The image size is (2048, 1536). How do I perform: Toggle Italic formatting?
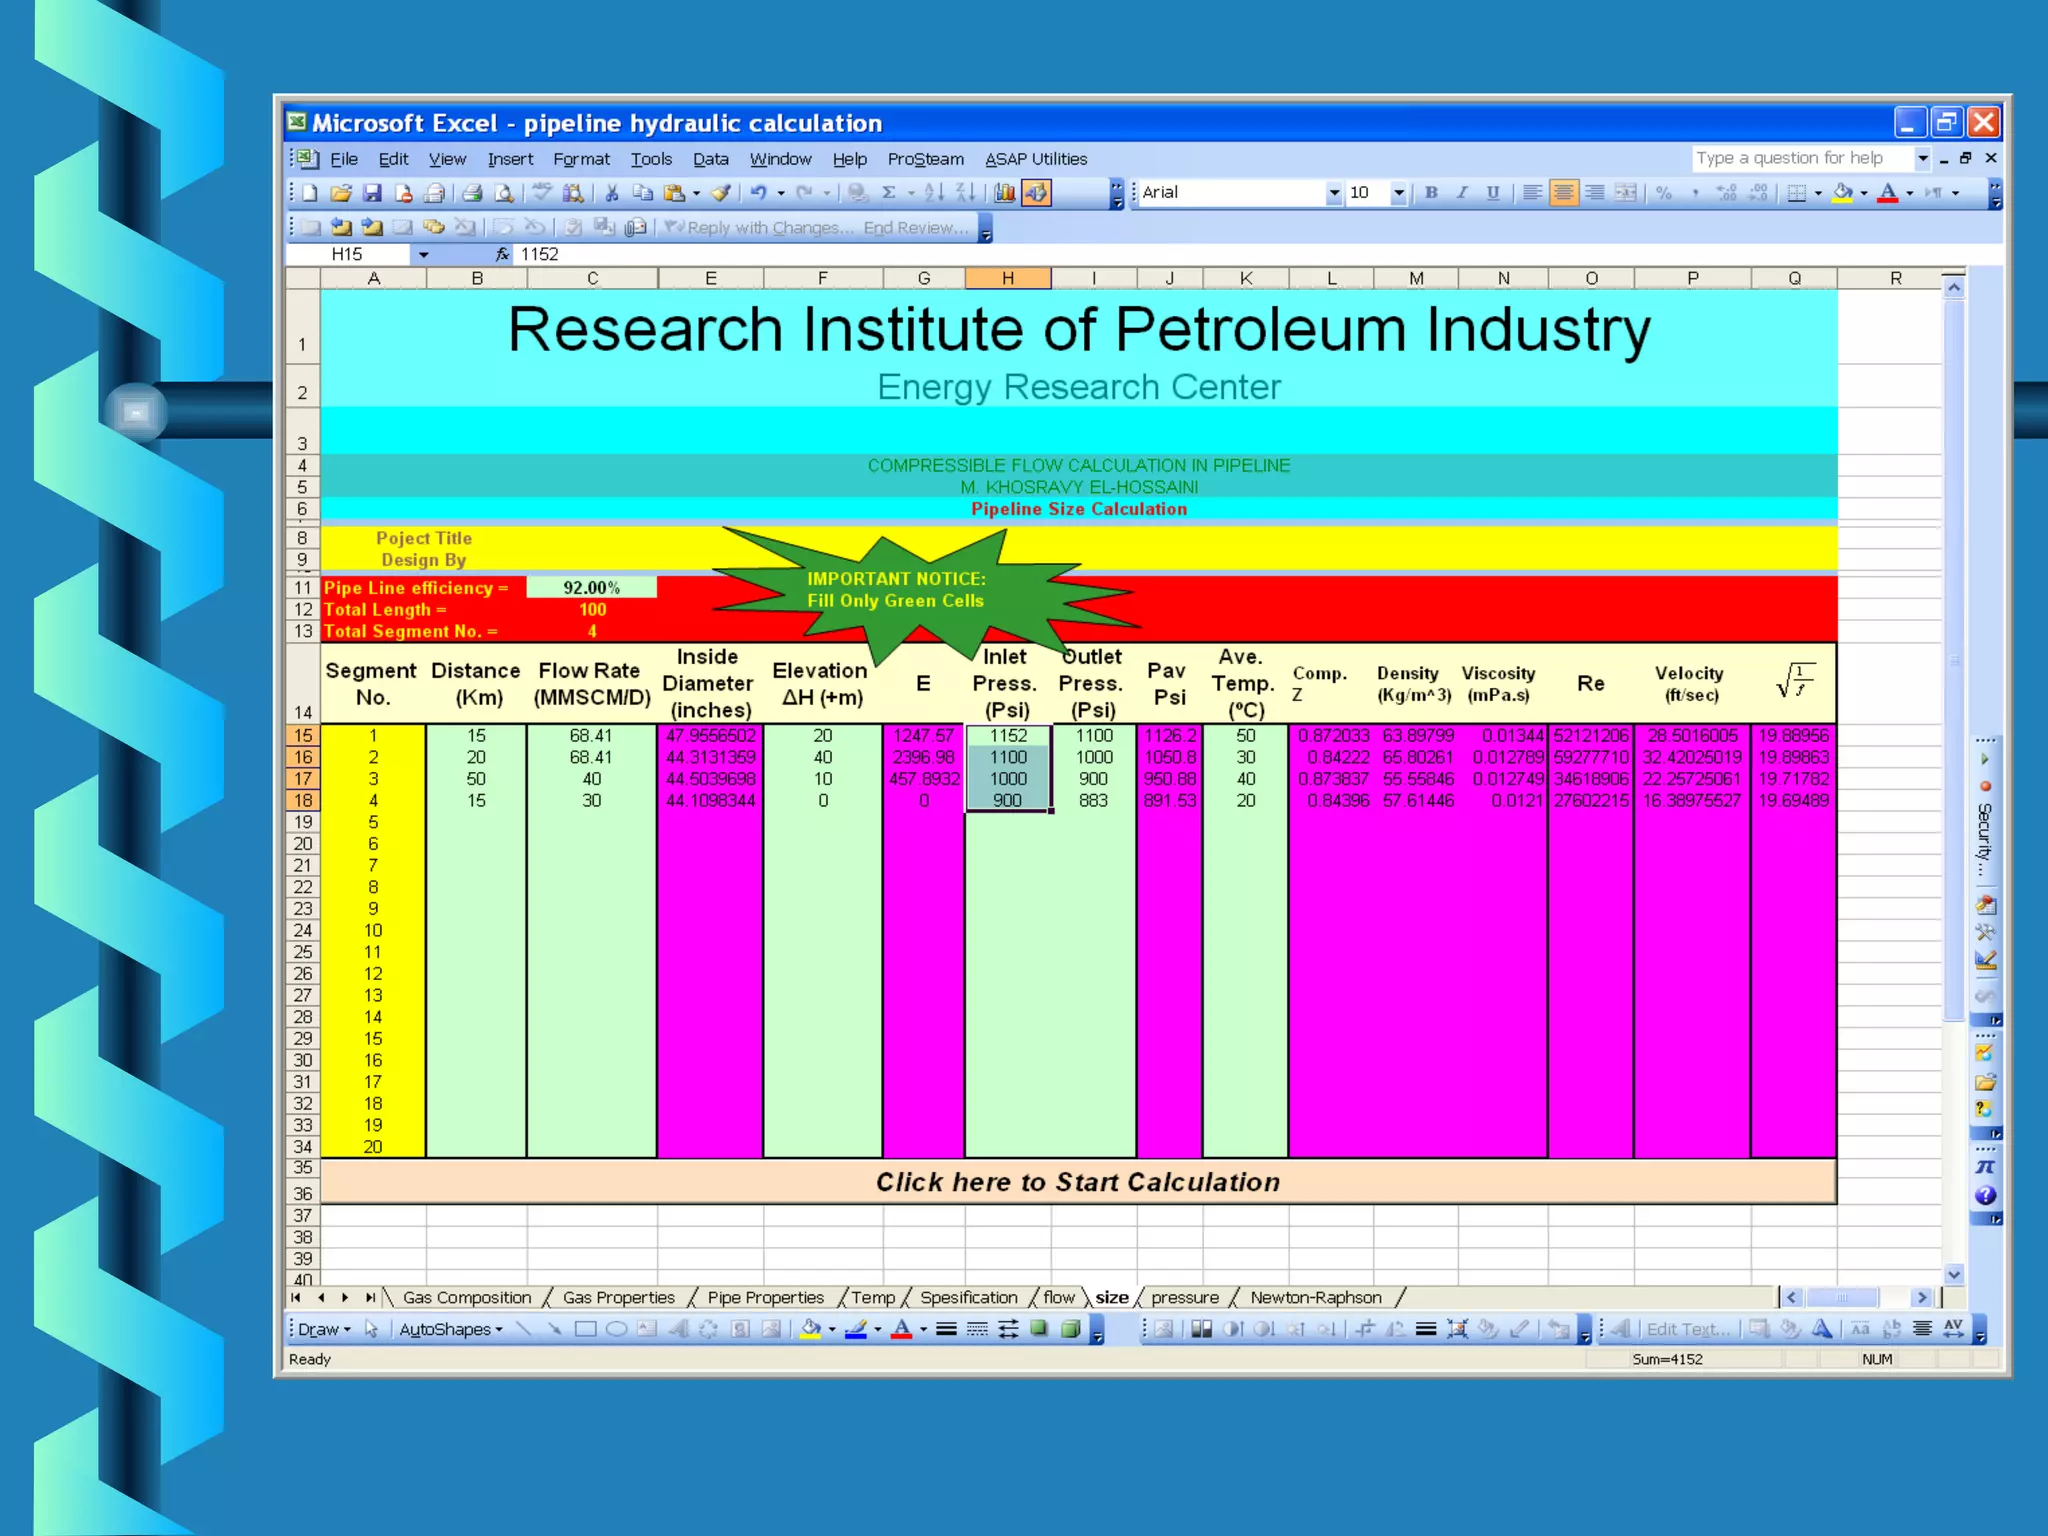click(1462, 193)
